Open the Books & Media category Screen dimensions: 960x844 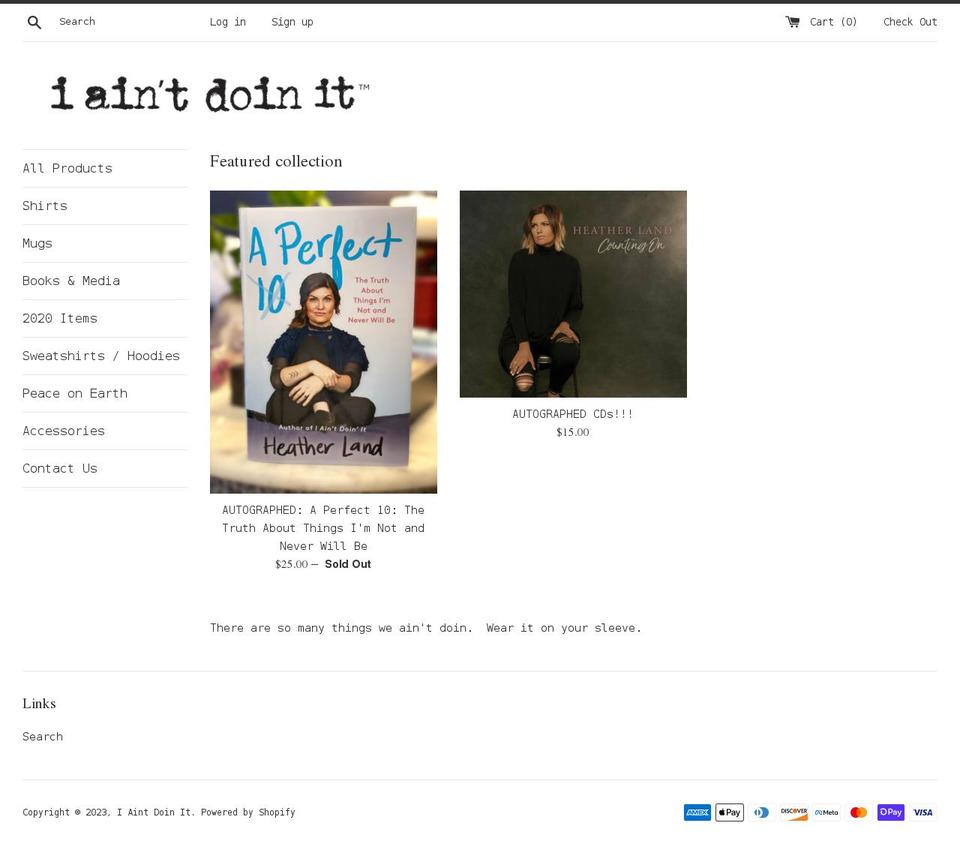point(71,280)
